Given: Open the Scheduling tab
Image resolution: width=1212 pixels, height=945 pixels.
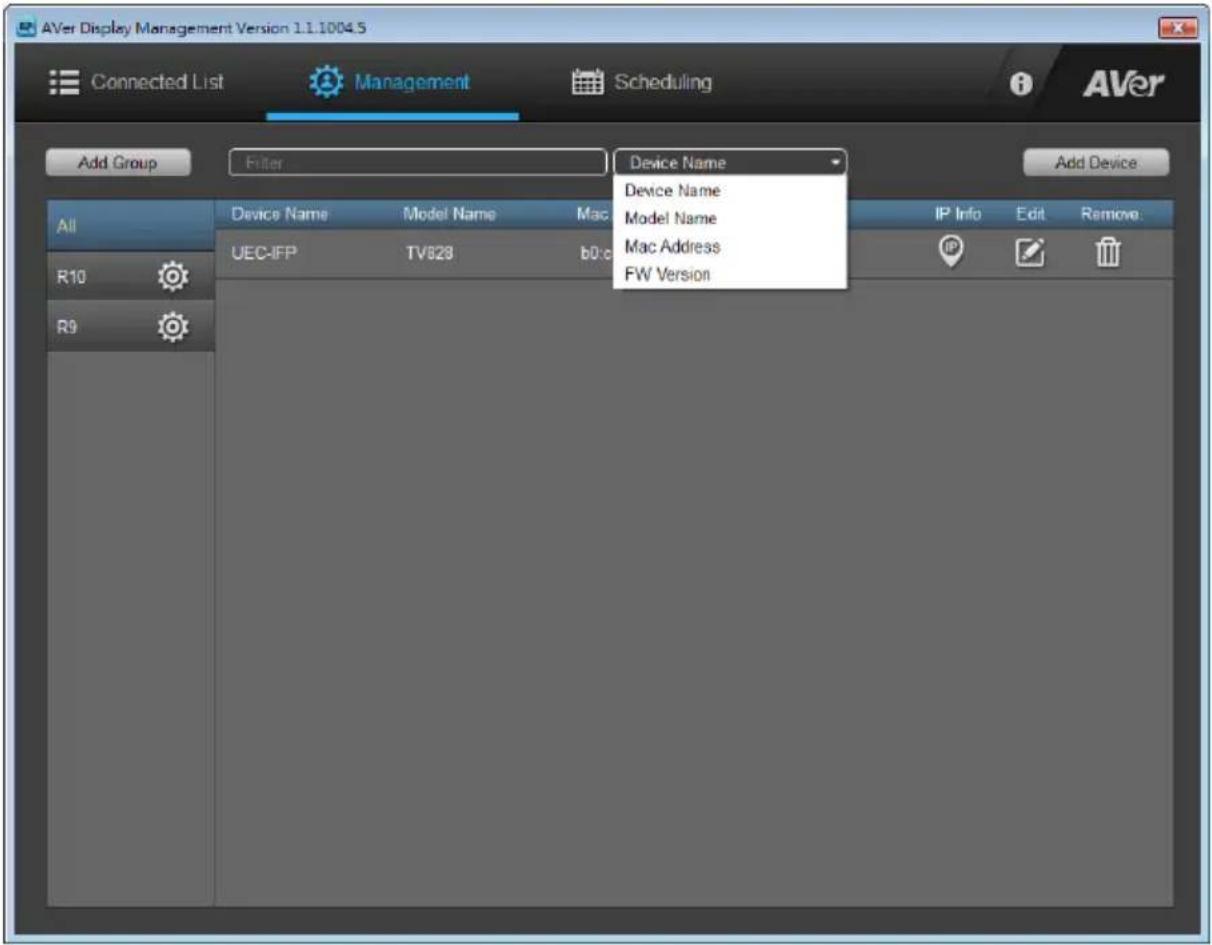Looking at the screenshot, I should 641,82.
